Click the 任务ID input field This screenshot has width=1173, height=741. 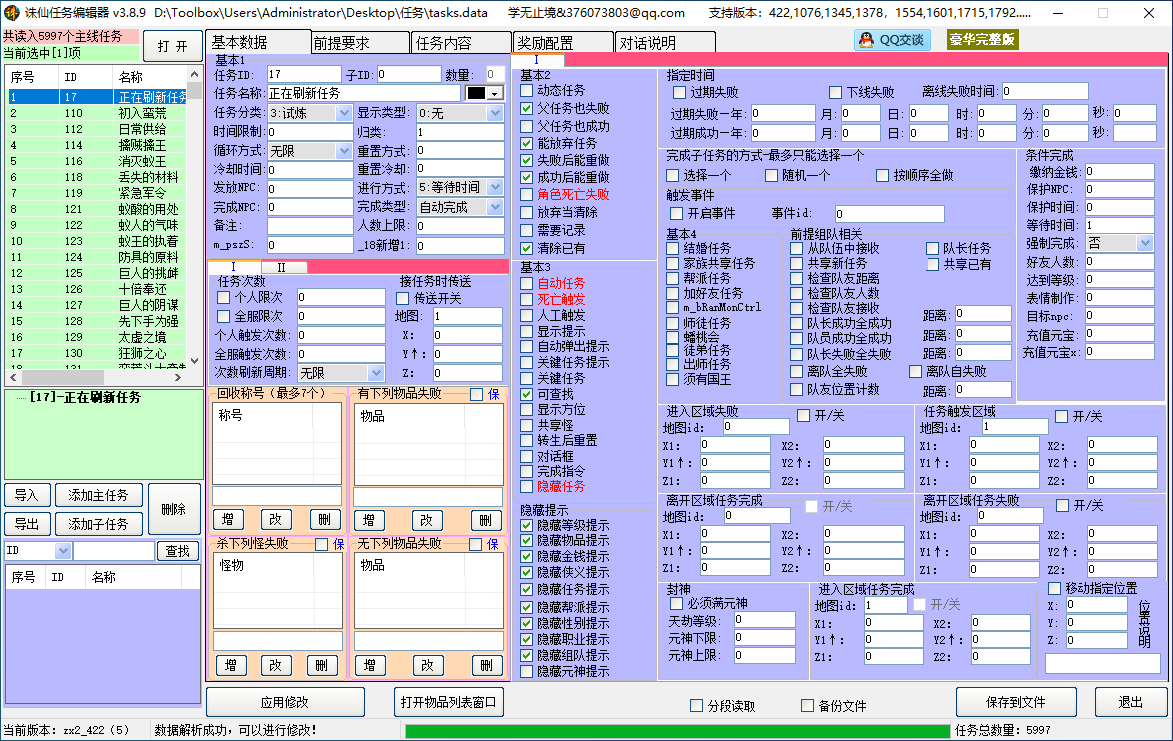coord(304,74)
